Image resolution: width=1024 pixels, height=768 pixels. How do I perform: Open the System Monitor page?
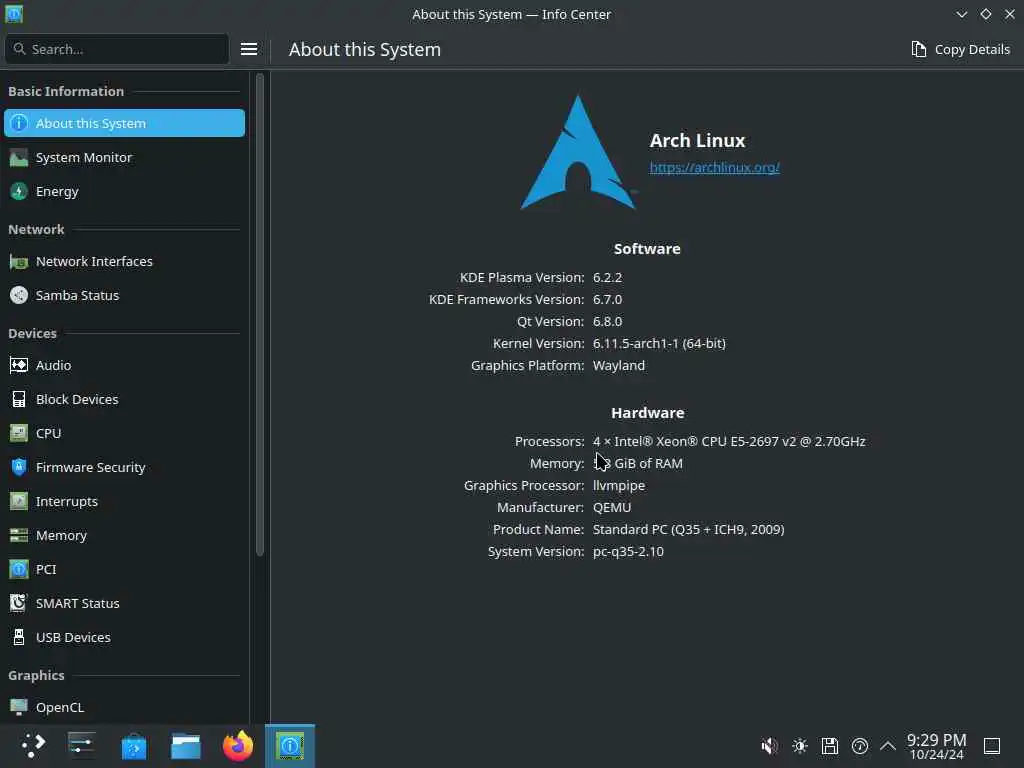point(124,157)
